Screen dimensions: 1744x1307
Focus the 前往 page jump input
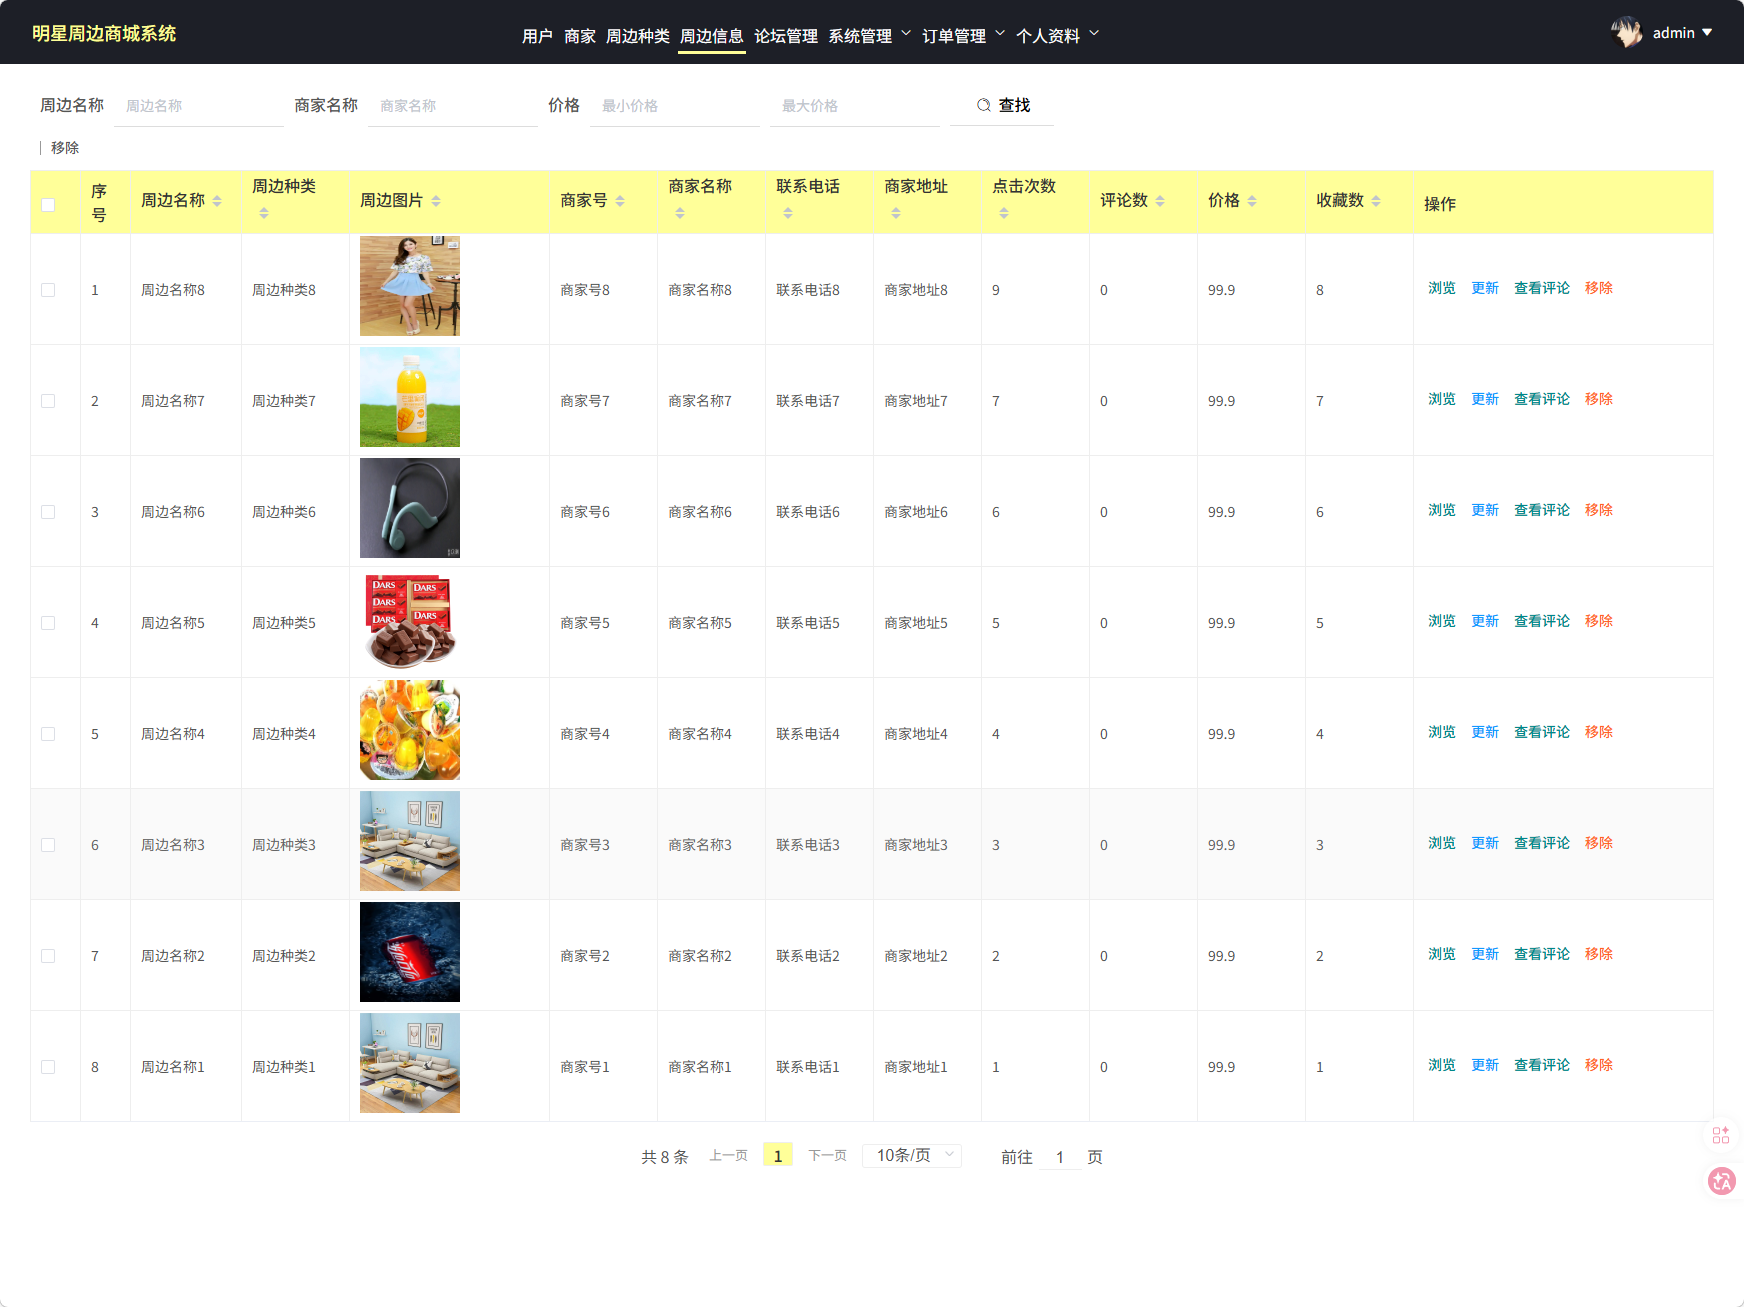[x=1060, y=1157]
